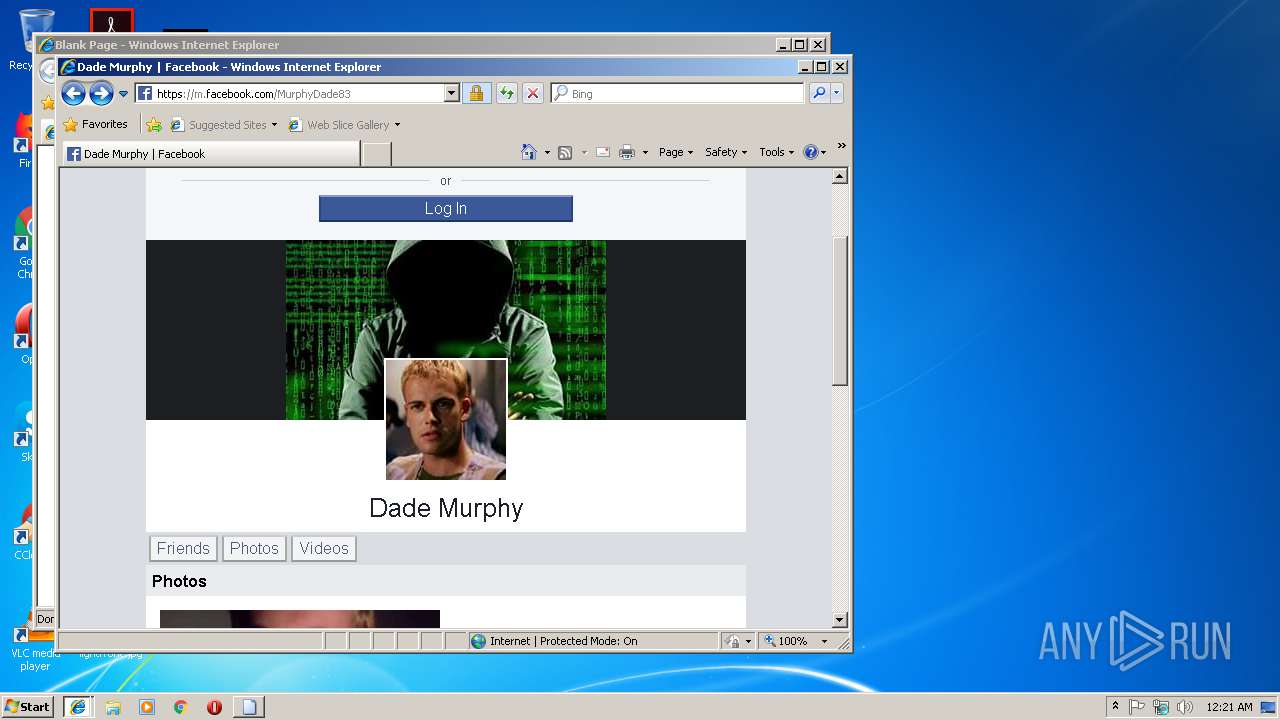
Task: Open Web Slice Gallery link
Action: [x=339, y=125]
